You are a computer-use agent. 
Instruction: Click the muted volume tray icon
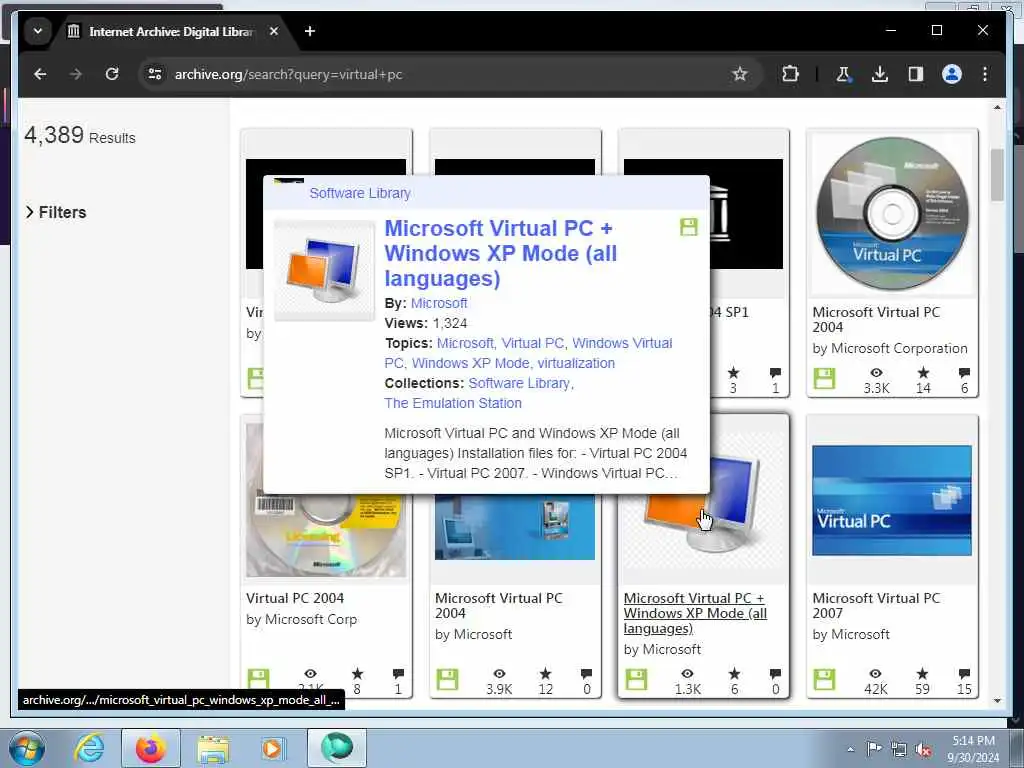pos(923,749)
